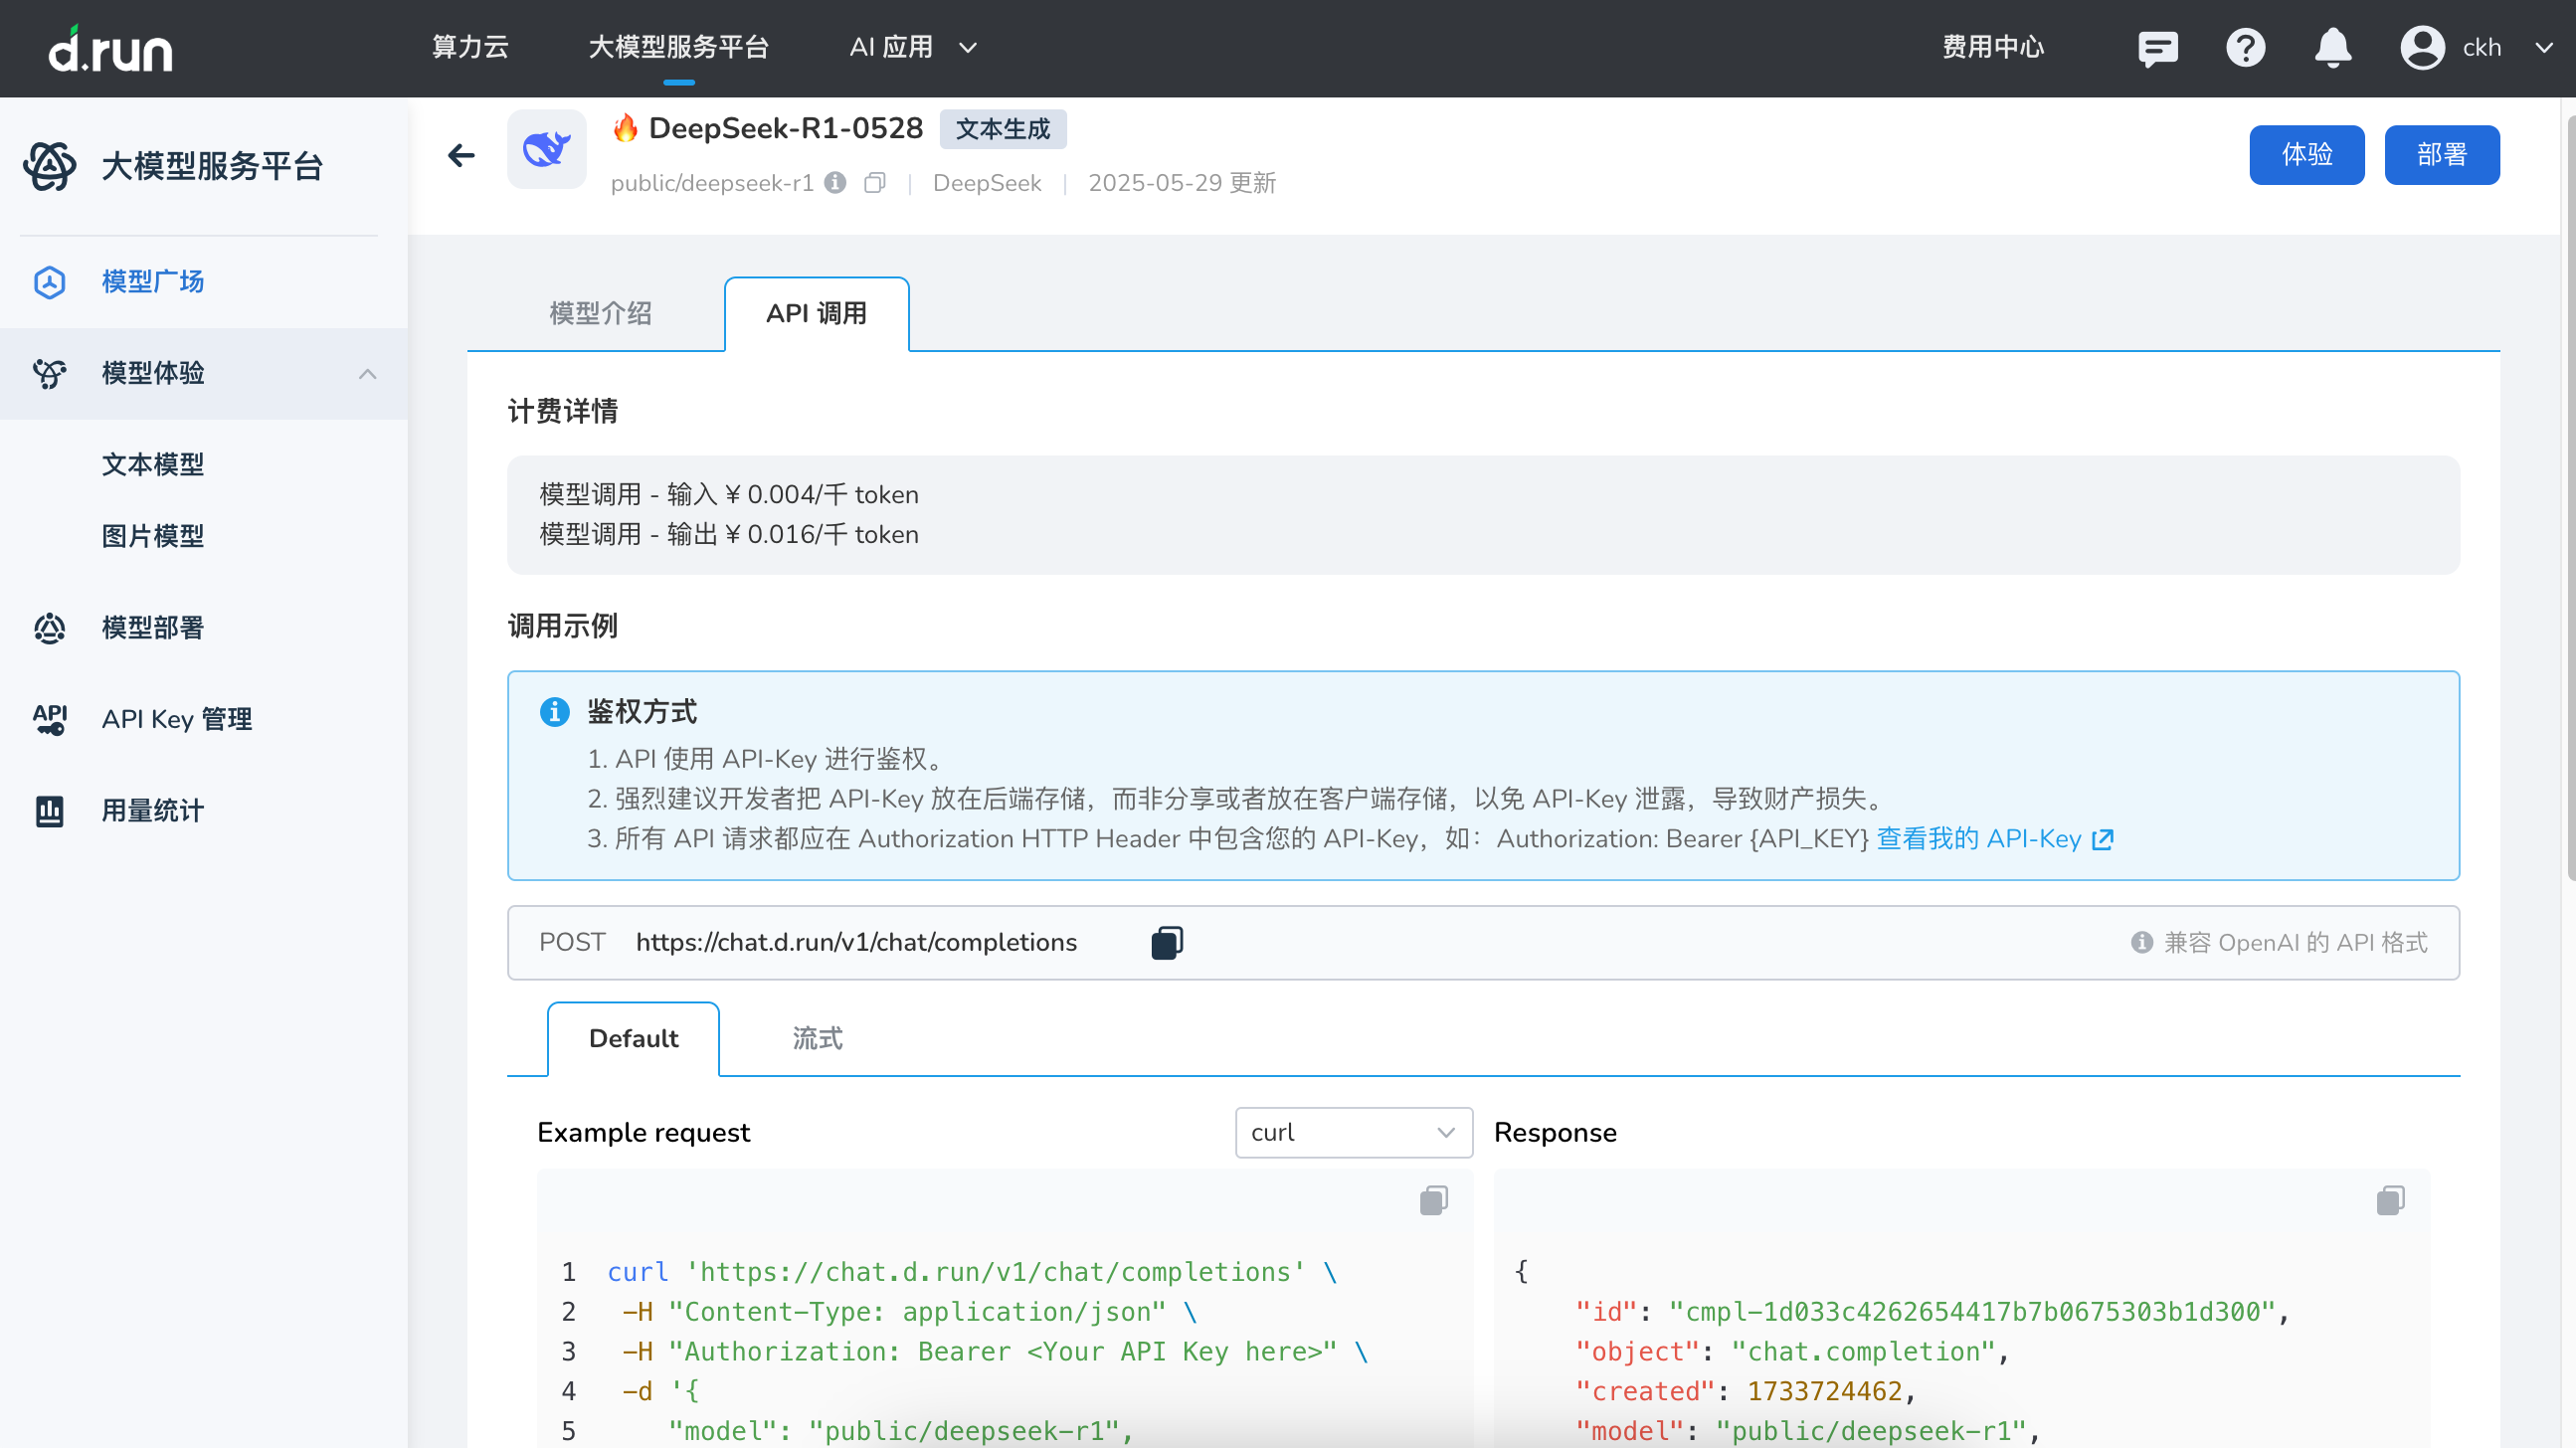The width and height of the screenshot is (2576, 1448).
Task: Copy the model ID public/deepseek-r1
Action: point(875,183)
